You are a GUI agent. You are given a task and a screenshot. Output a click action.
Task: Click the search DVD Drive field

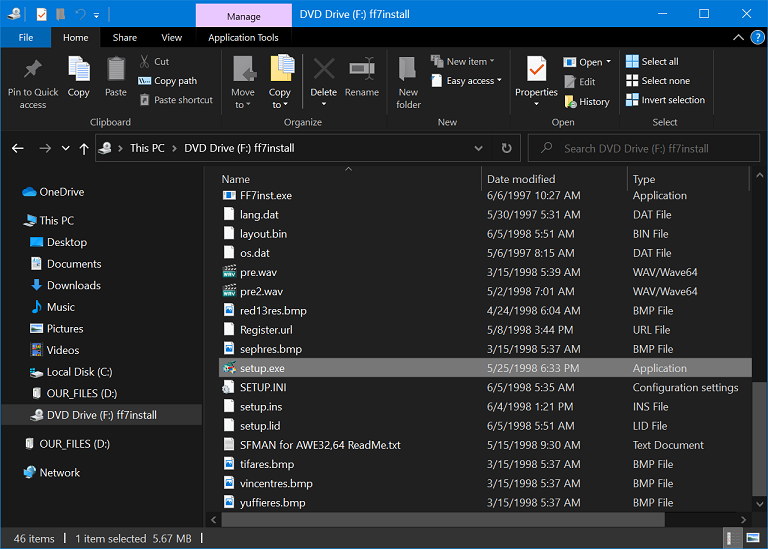(x=643, y=148)
